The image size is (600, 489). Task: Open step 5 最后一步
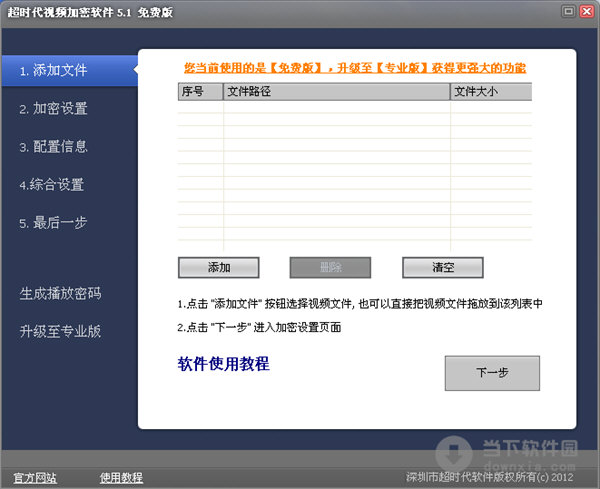coord(53,223)
